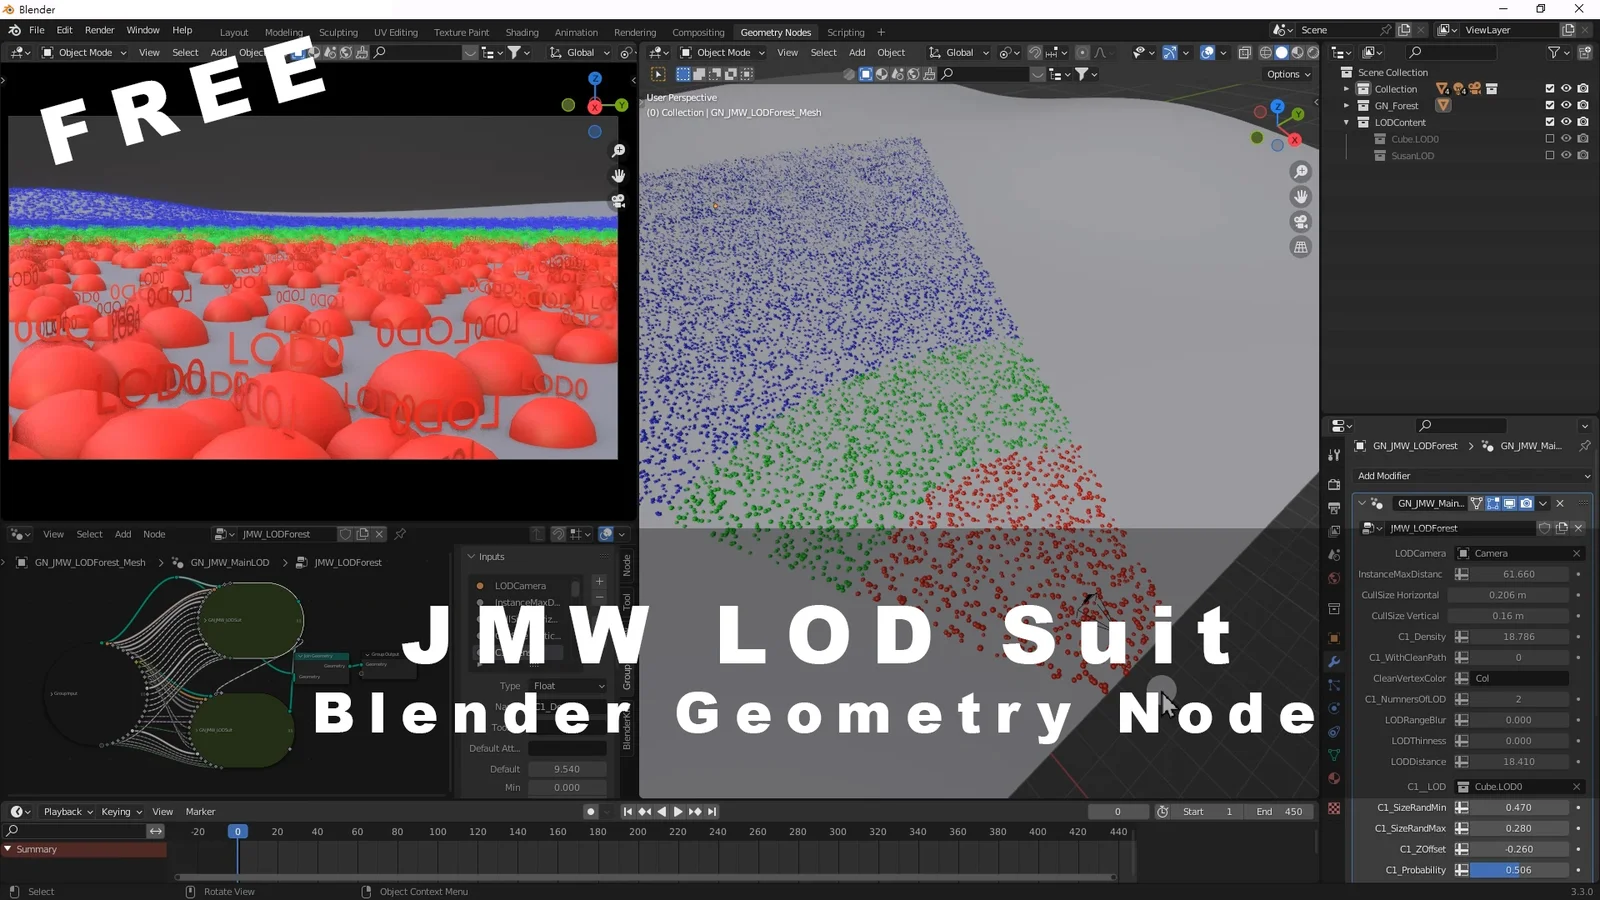
Task: Switch to orthographic grid view icon
Action: pos(1300,247)
